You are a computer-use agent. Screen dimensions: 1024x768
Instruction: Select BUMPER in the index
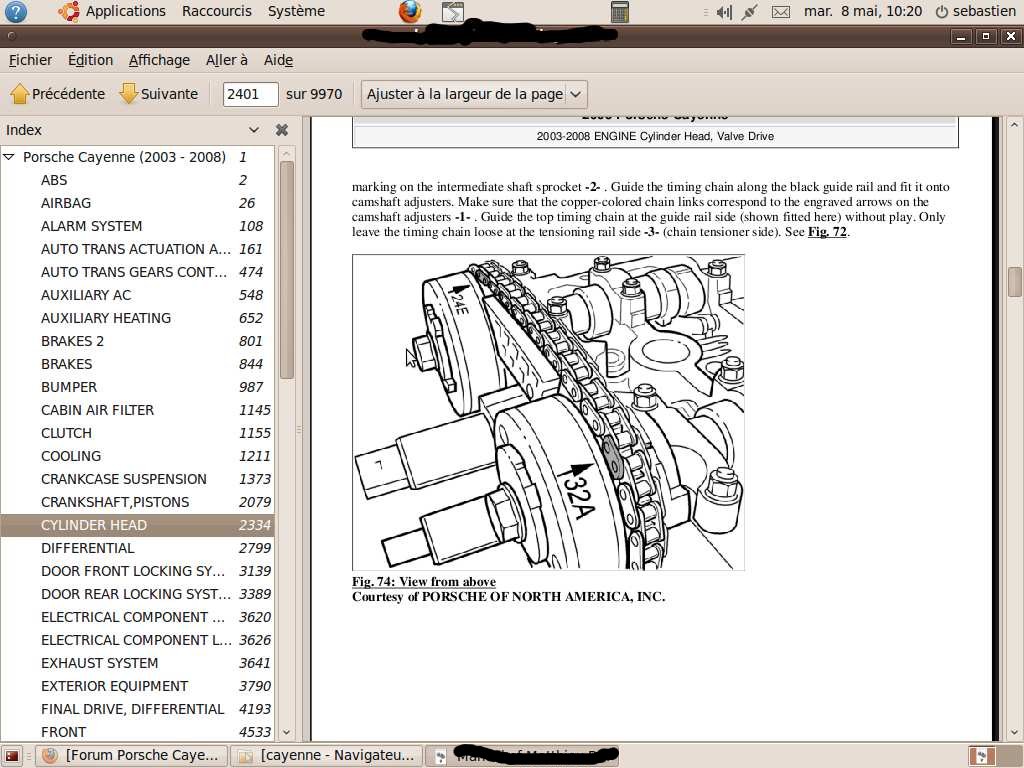tap(137, 387)
